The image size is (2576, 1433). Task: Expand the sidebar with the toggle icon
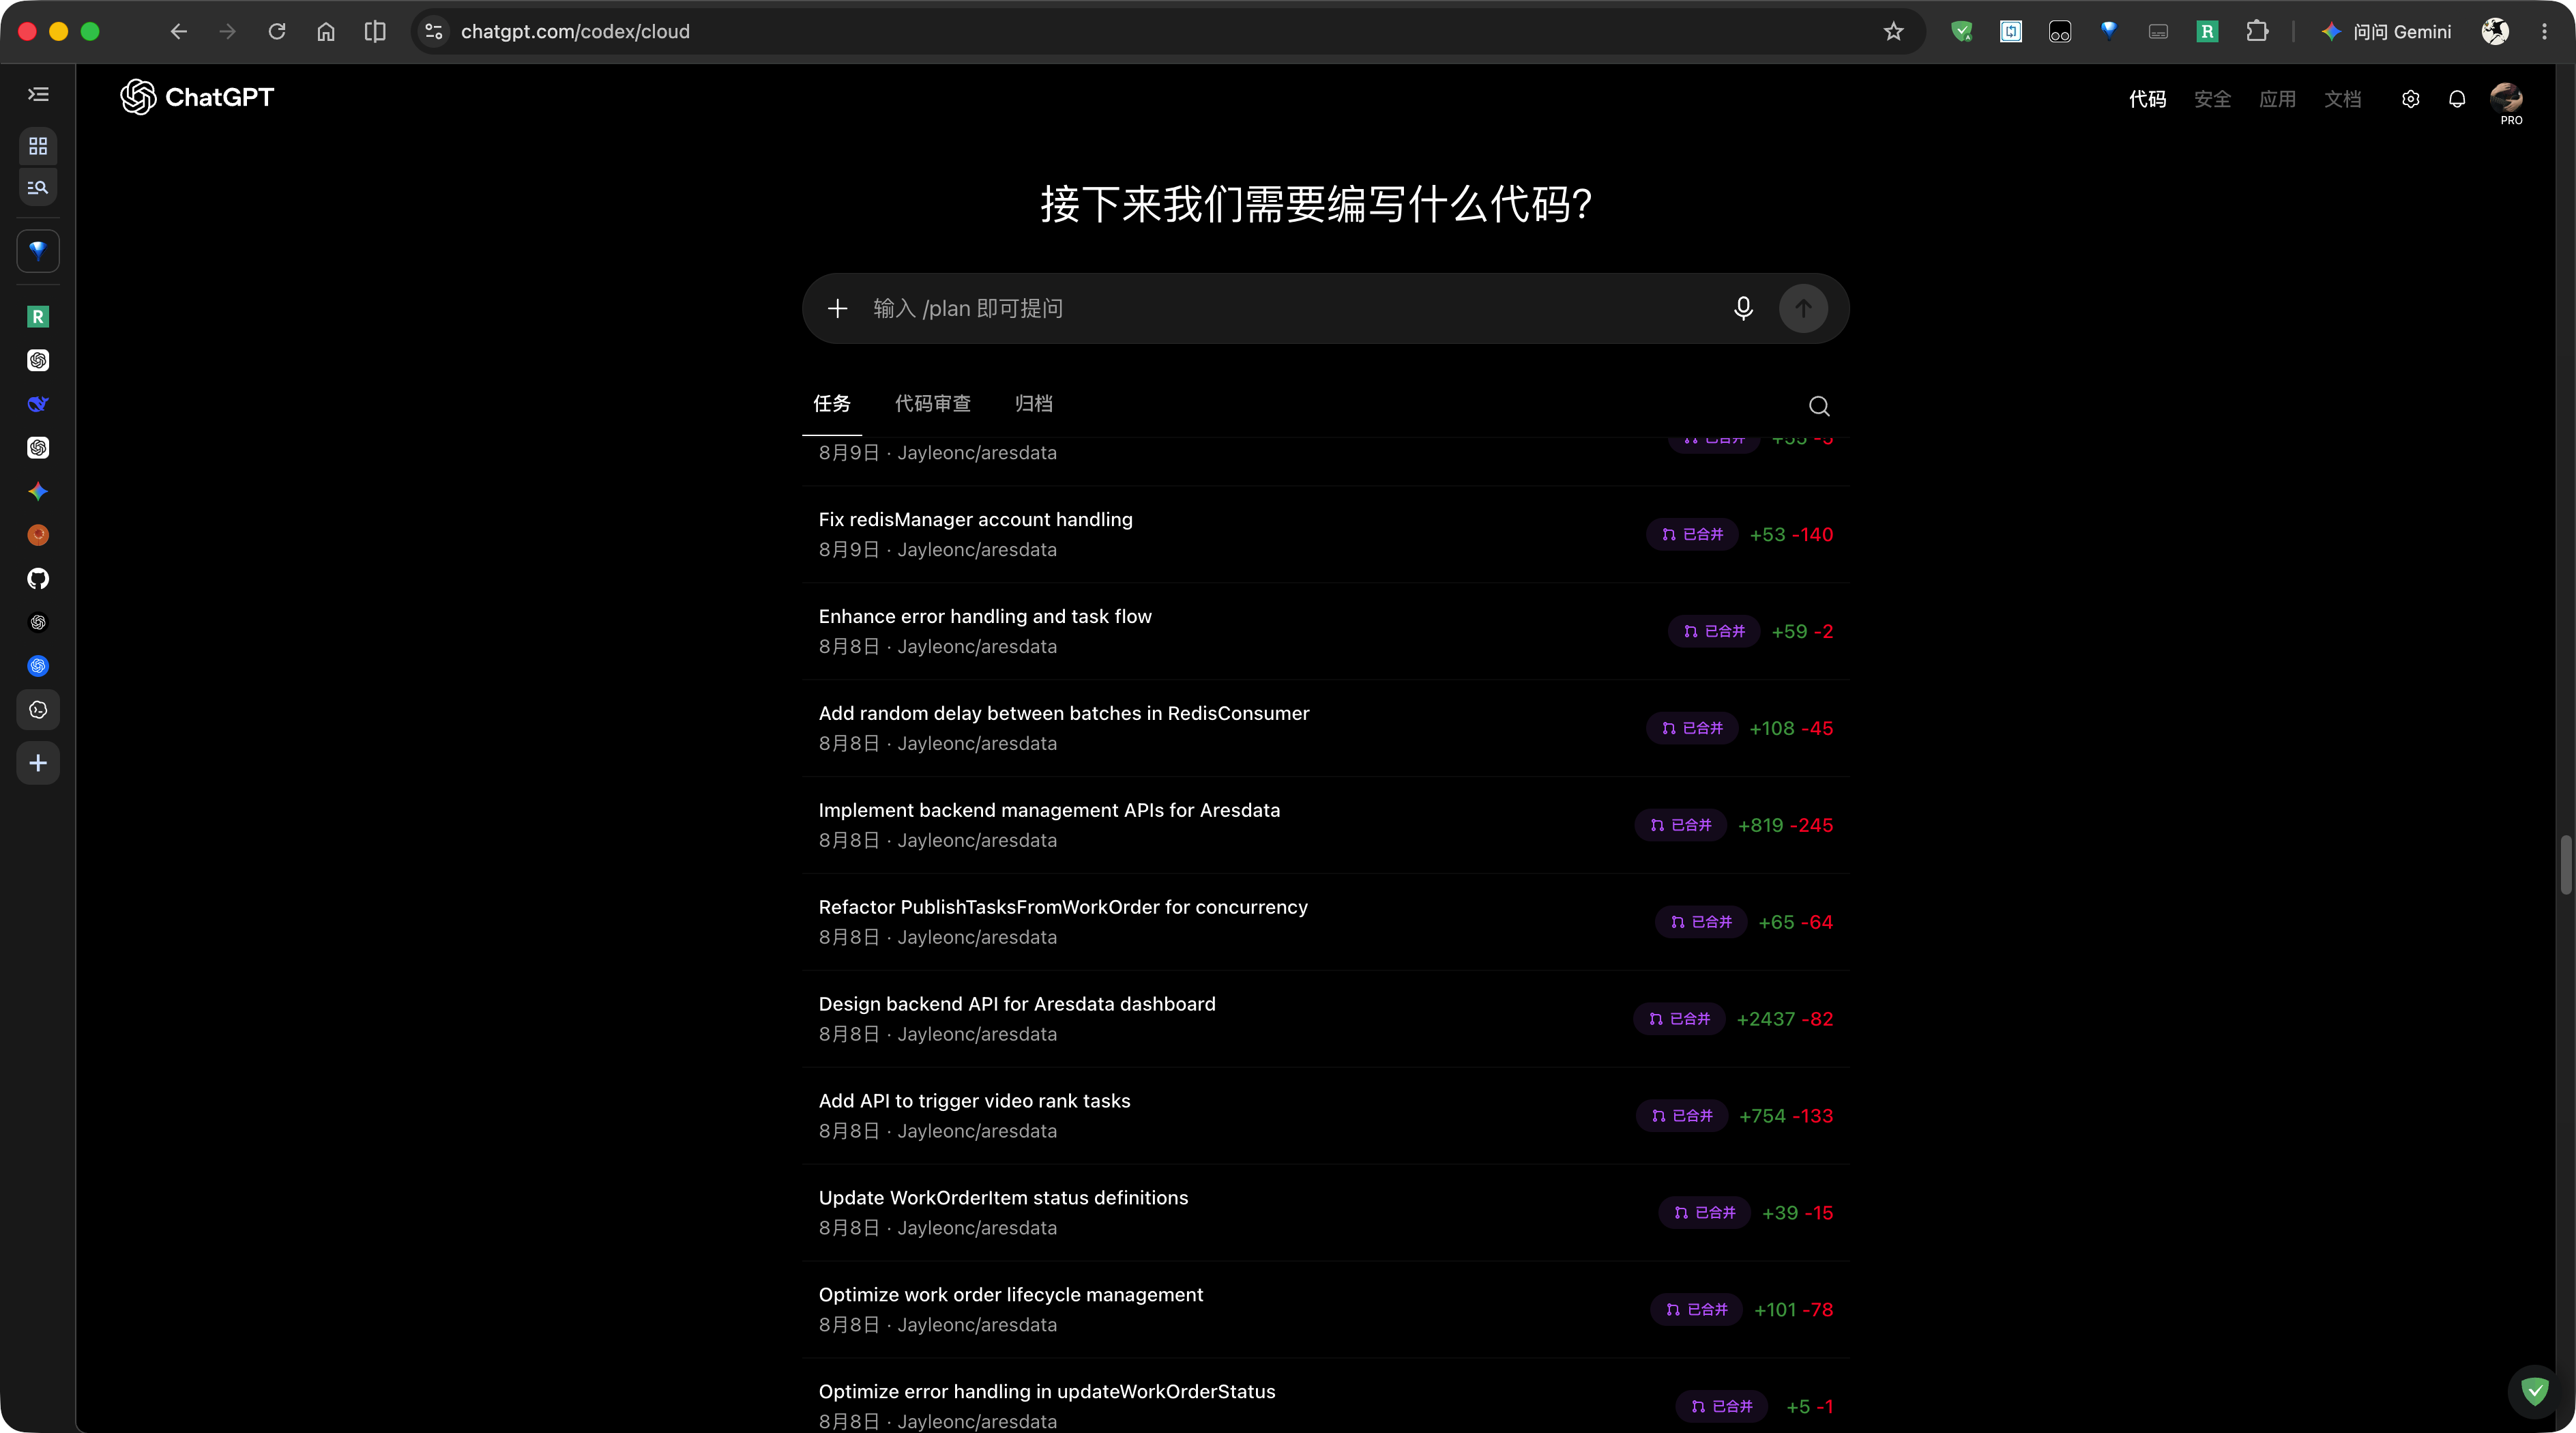pos(38,94)
